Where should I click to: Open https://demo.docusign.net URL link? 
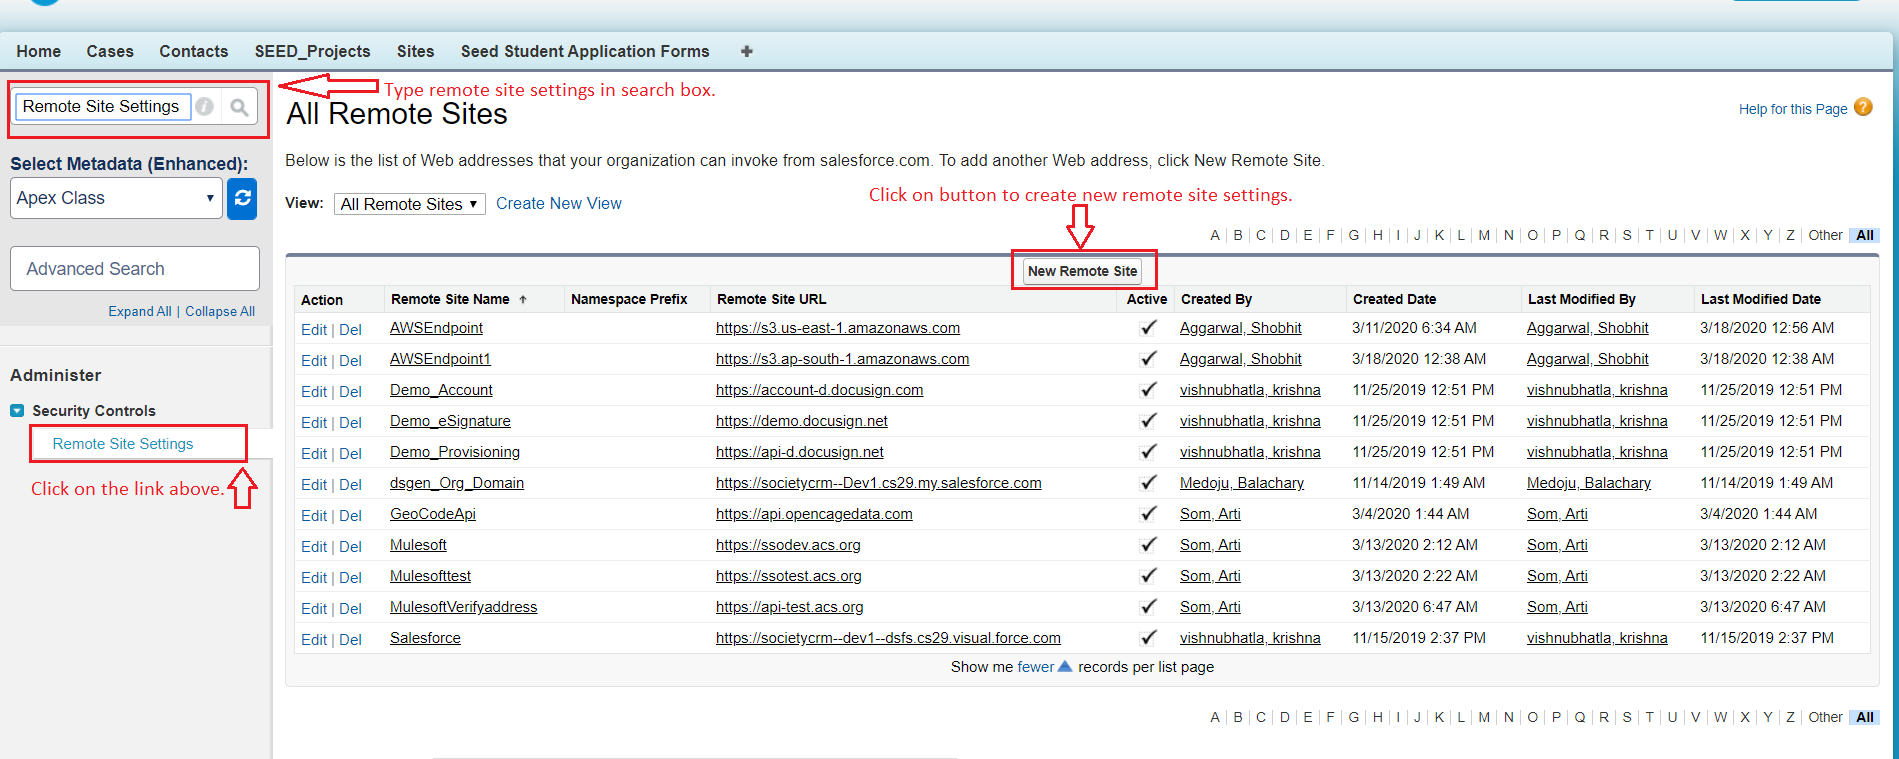coord(802,421)
